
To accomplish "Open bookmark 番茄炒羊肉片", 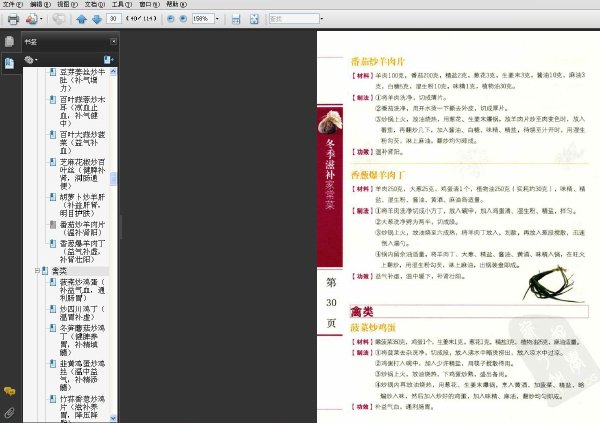I will click(82, 228).
